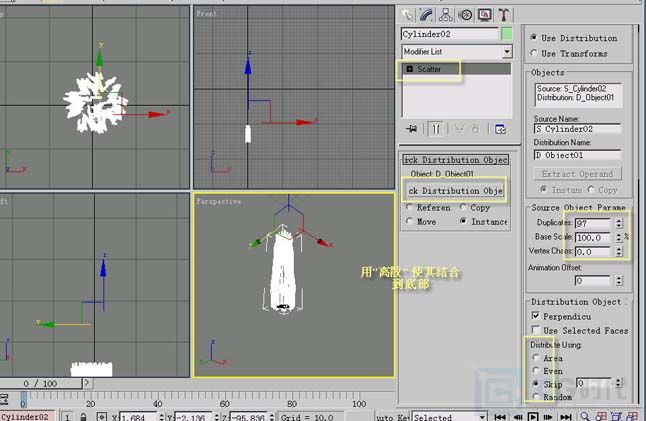Step to next frame

pos(548,417)
